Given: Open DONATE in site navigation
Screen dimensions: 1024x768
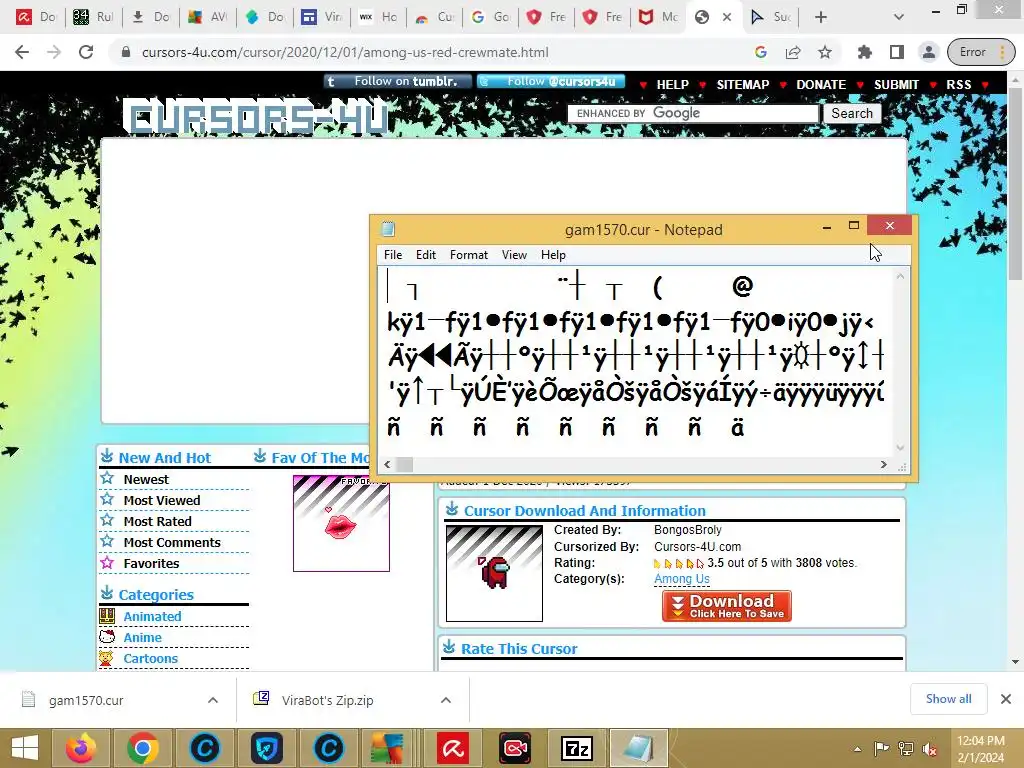Looking at the screenshot, I should coord(821,85).
